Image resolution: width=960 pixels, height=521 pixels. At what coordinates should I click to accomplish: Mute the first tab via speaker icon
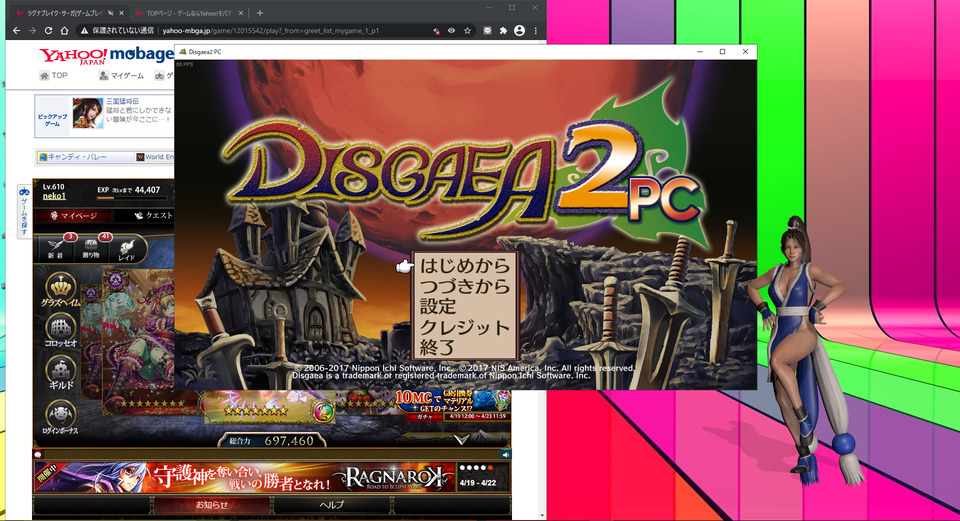[110, 13]
